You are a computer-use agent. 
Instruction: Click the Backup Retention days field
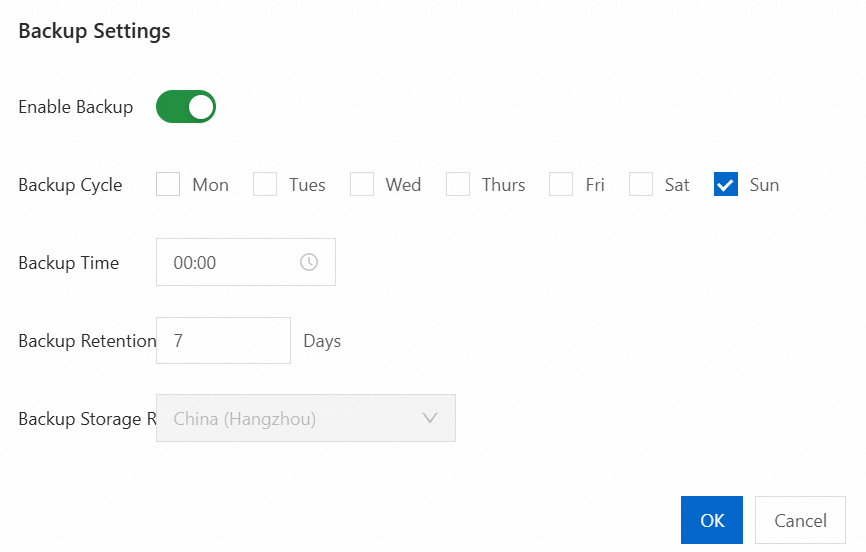pos(223,340)
